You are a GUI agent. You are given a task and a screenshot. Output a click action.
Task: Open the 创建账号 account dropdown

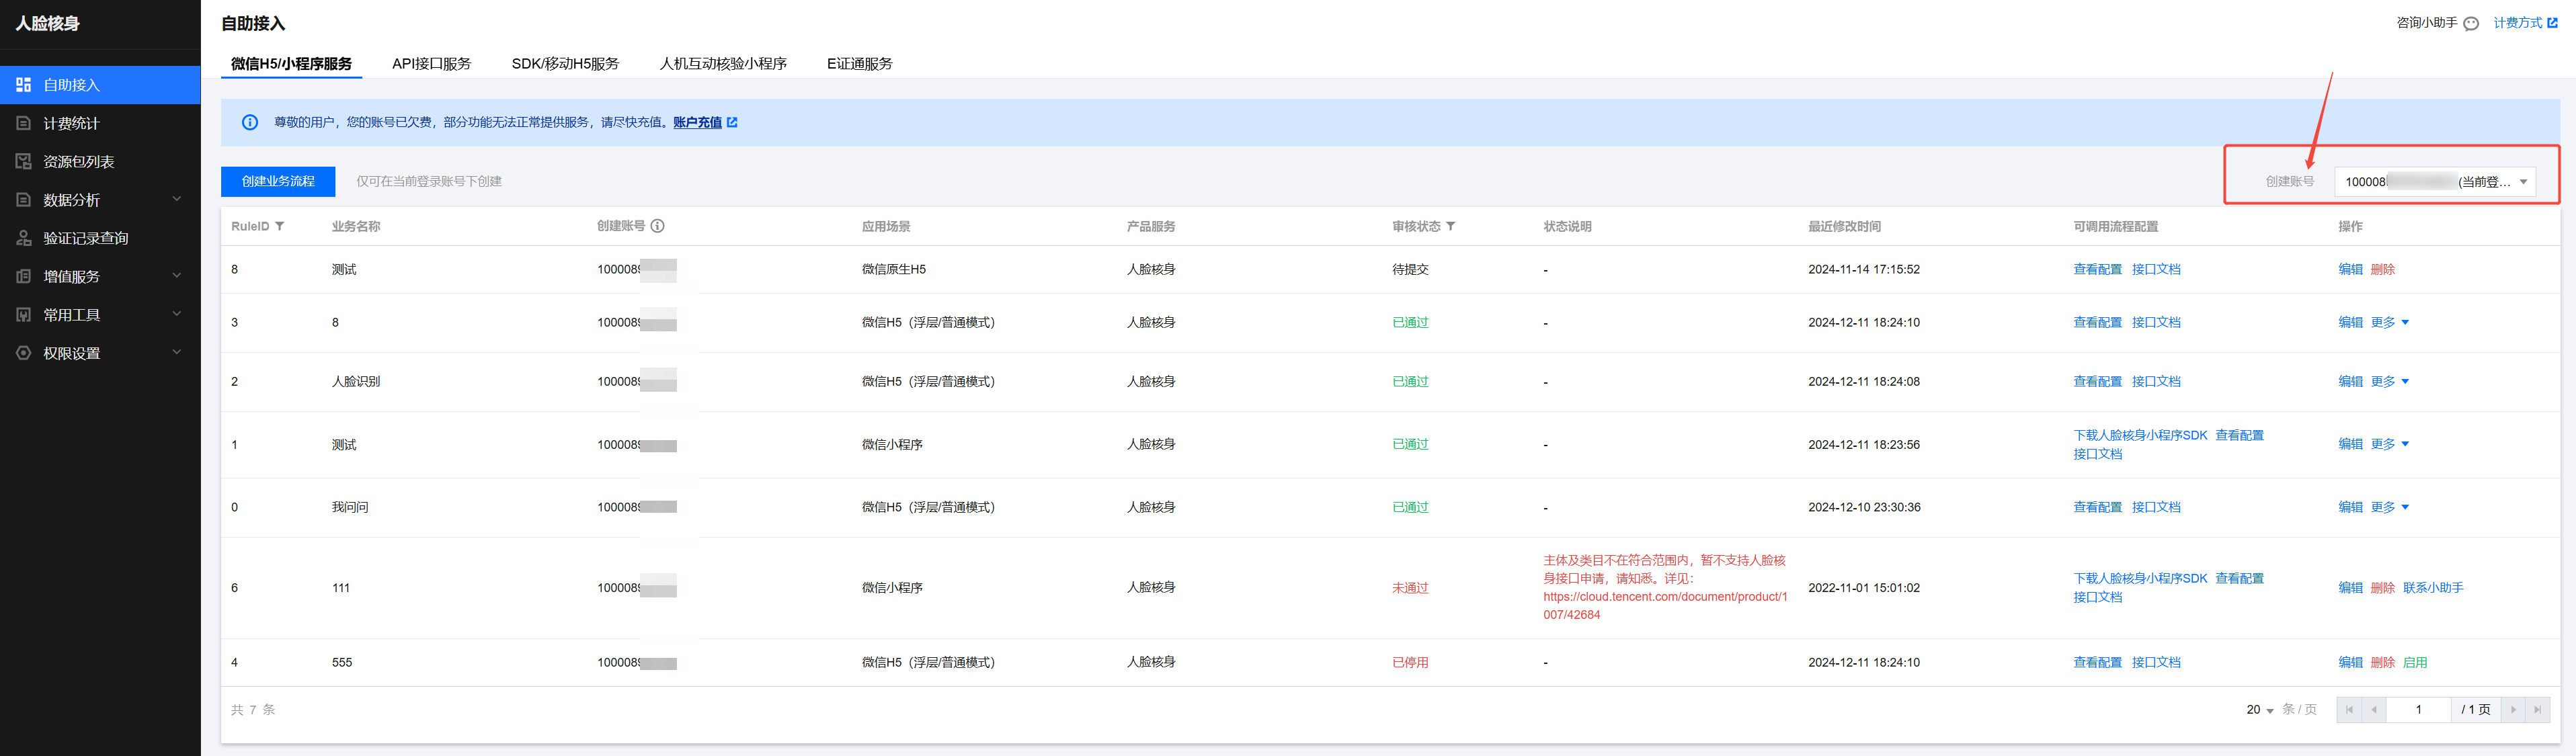click(2435, 182)
